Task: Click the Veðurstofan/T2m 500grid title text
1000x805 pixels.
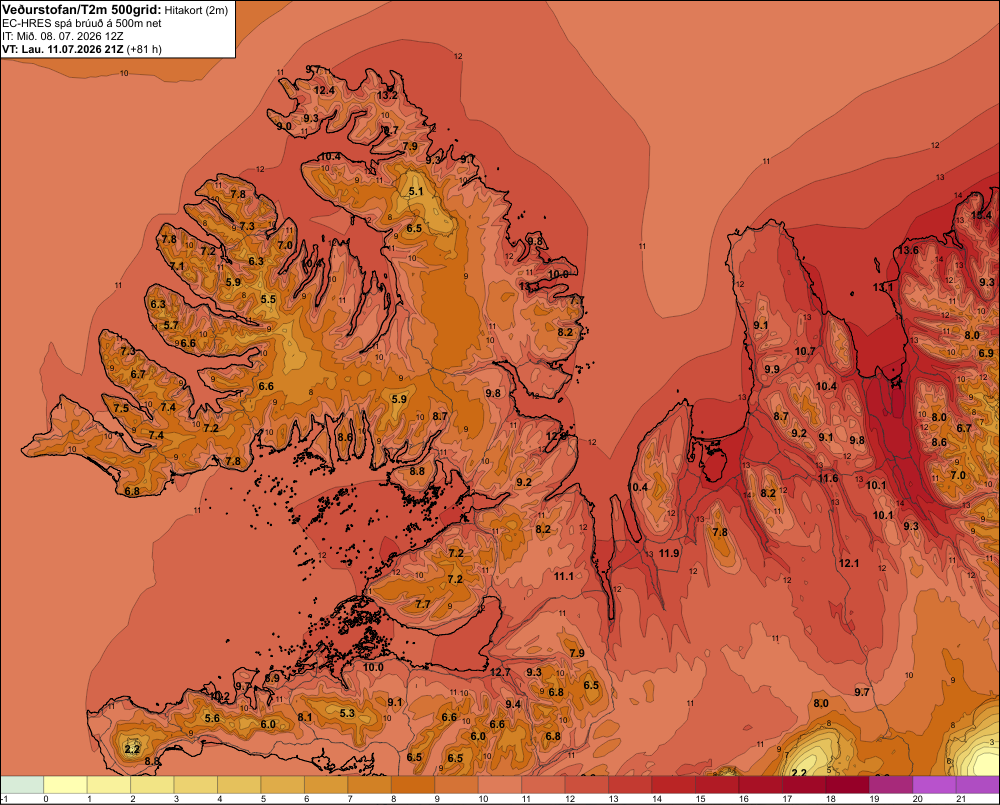Action: [x=81, y=10]
